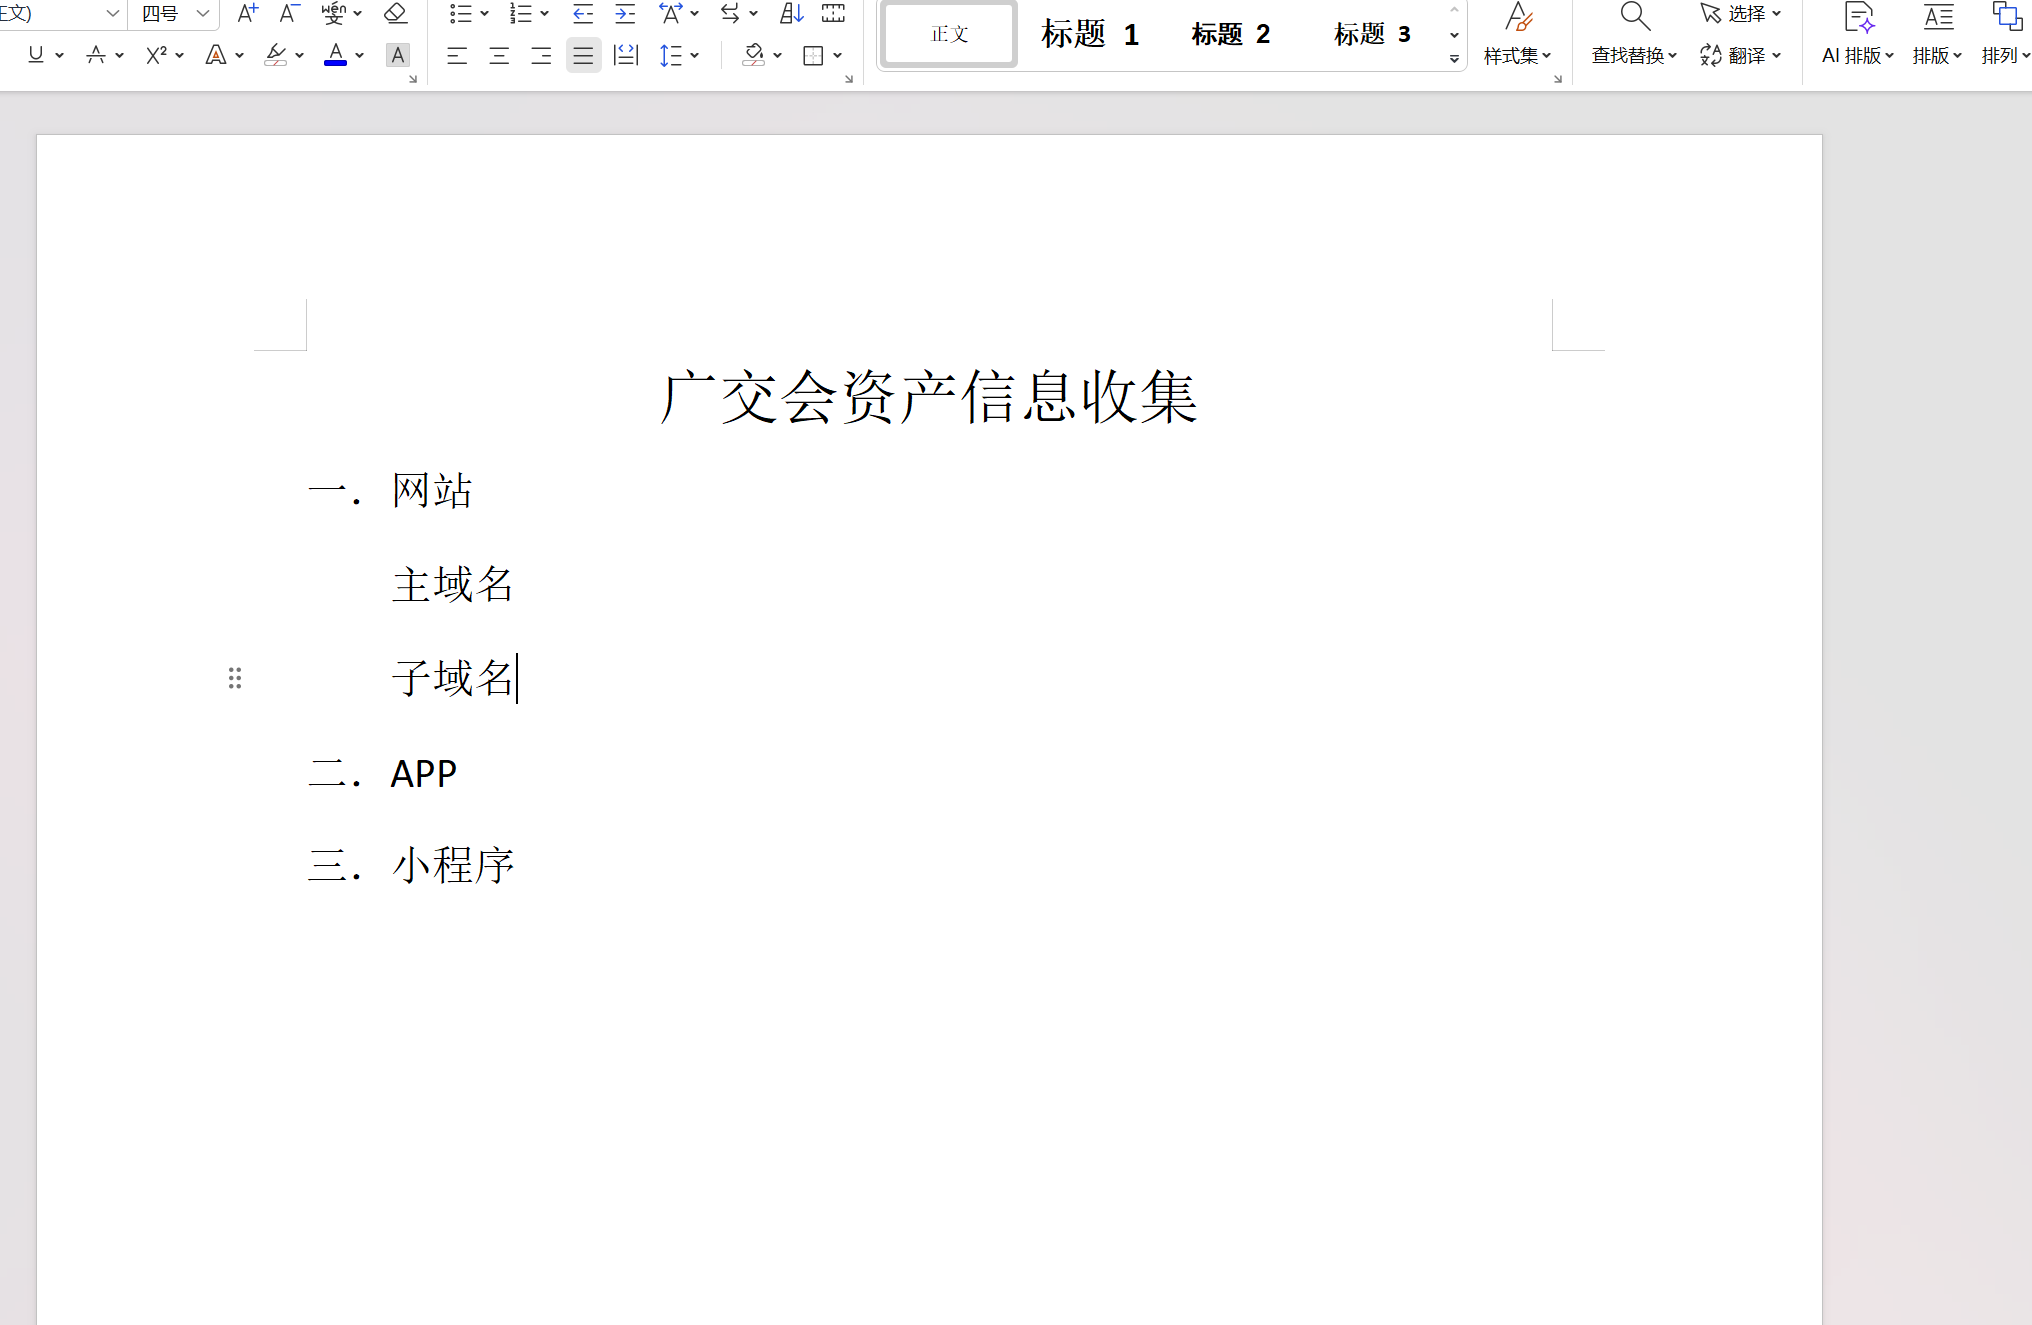Image resolution: width=2032 pixels, height=1325 pixels.
Task: Add a pinyin guide with the wén icon
Action: [333, 13]
